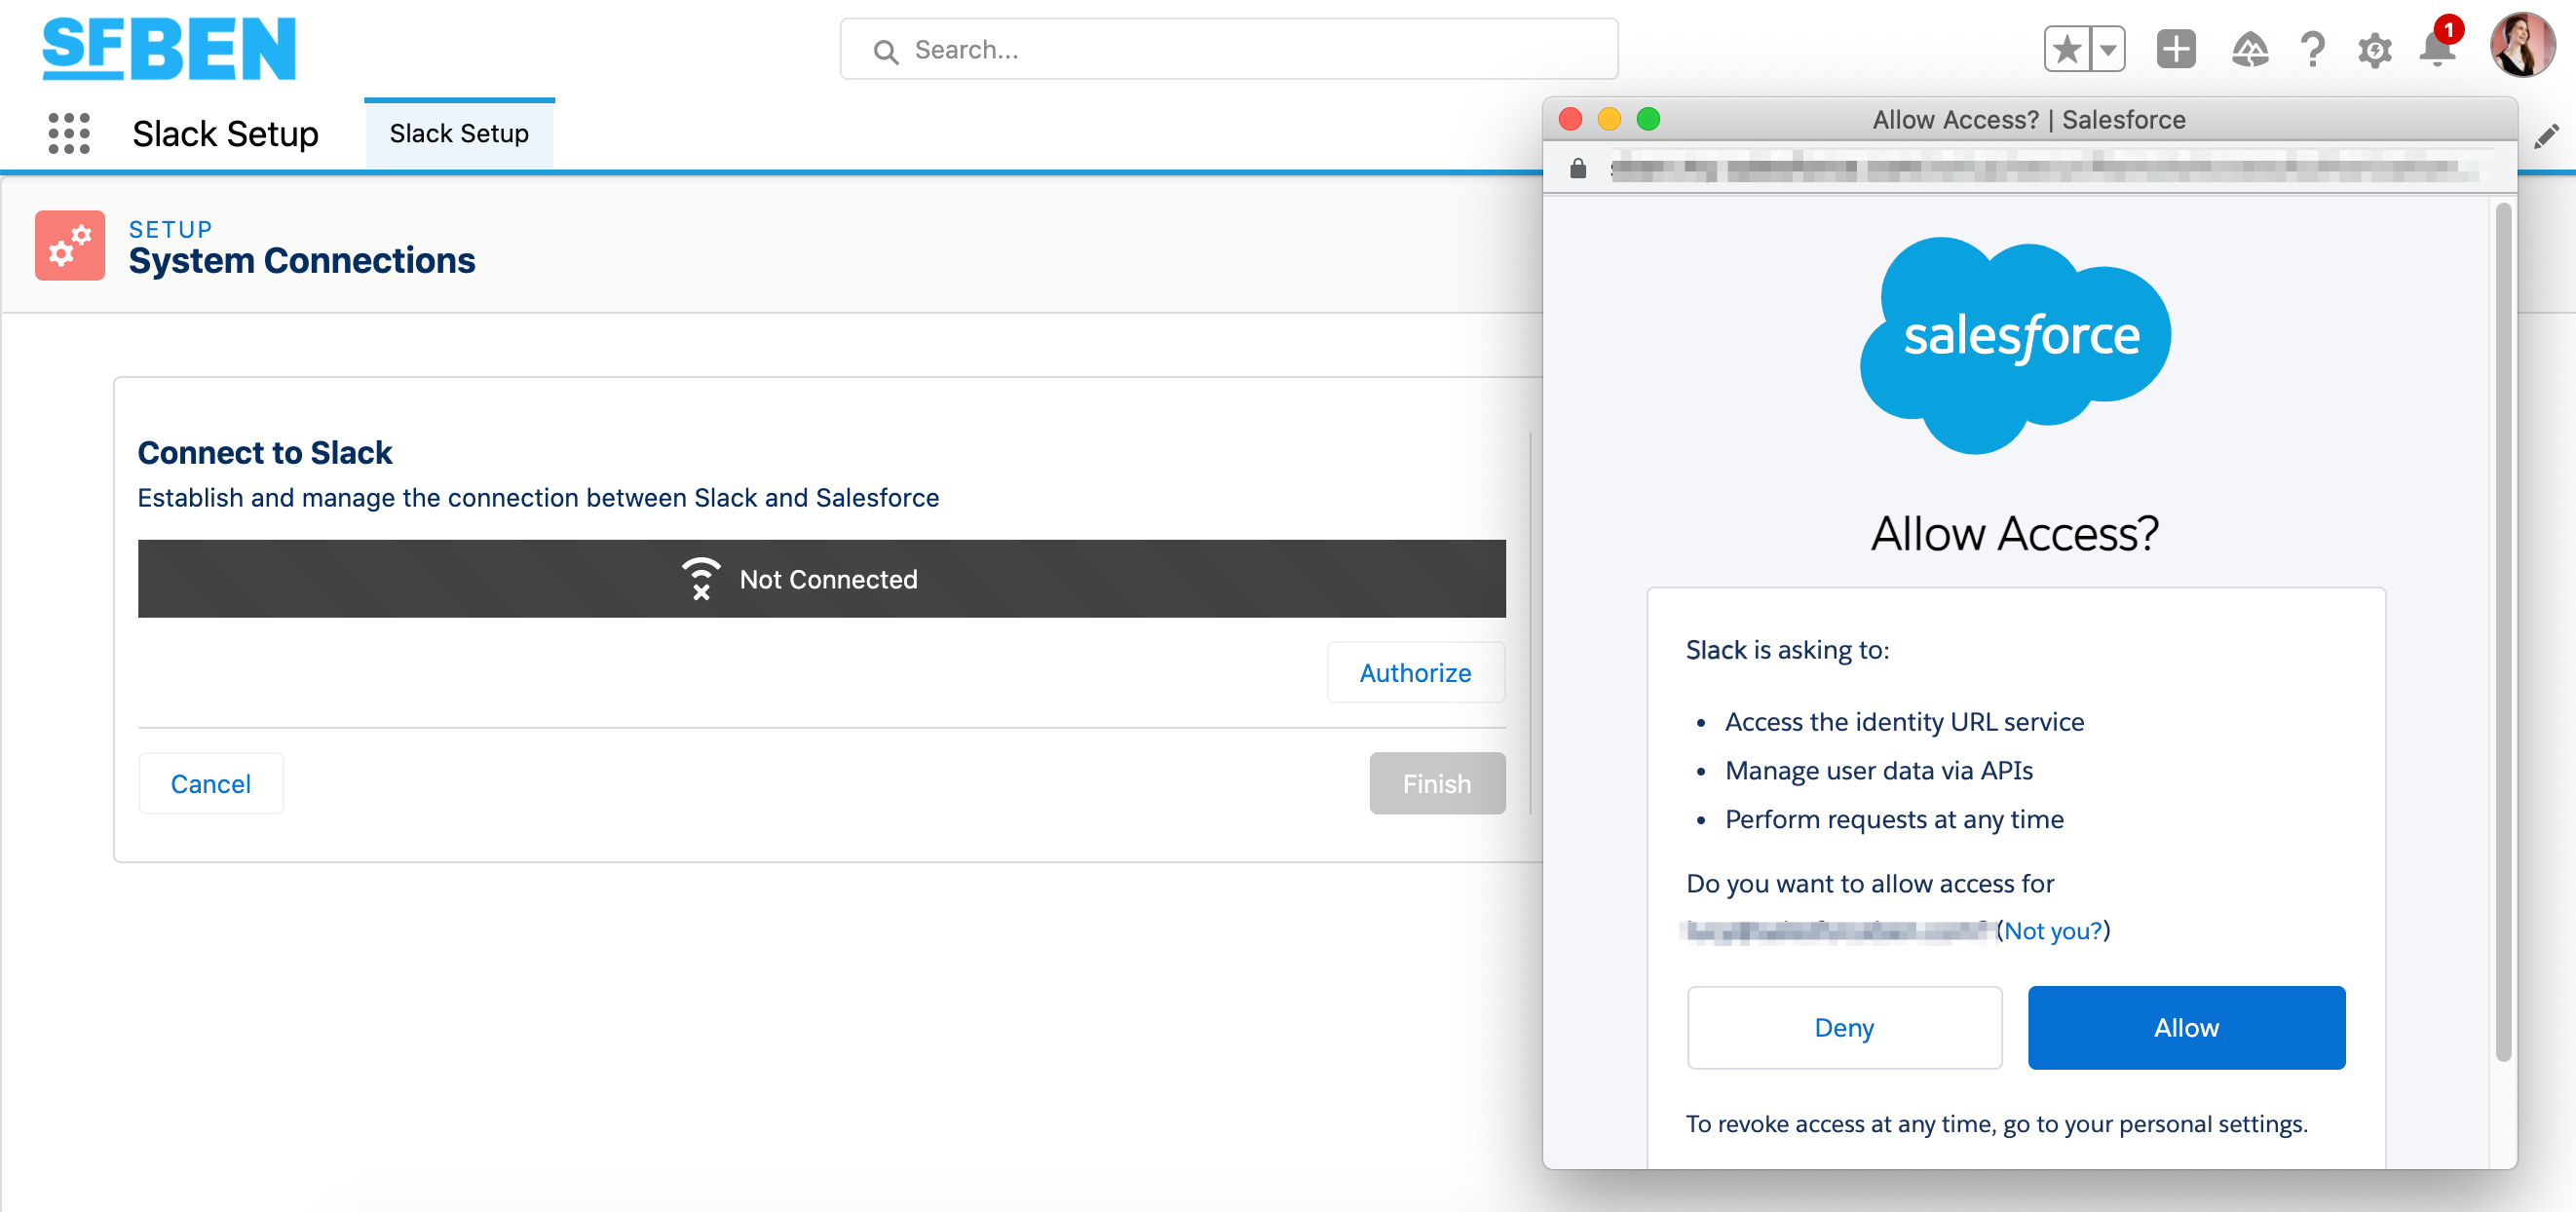Image resolution: width=2576 pixels, height=1212 pixels.
Task: Click the global actions plus icon
Action: [x=2176, y=49]
